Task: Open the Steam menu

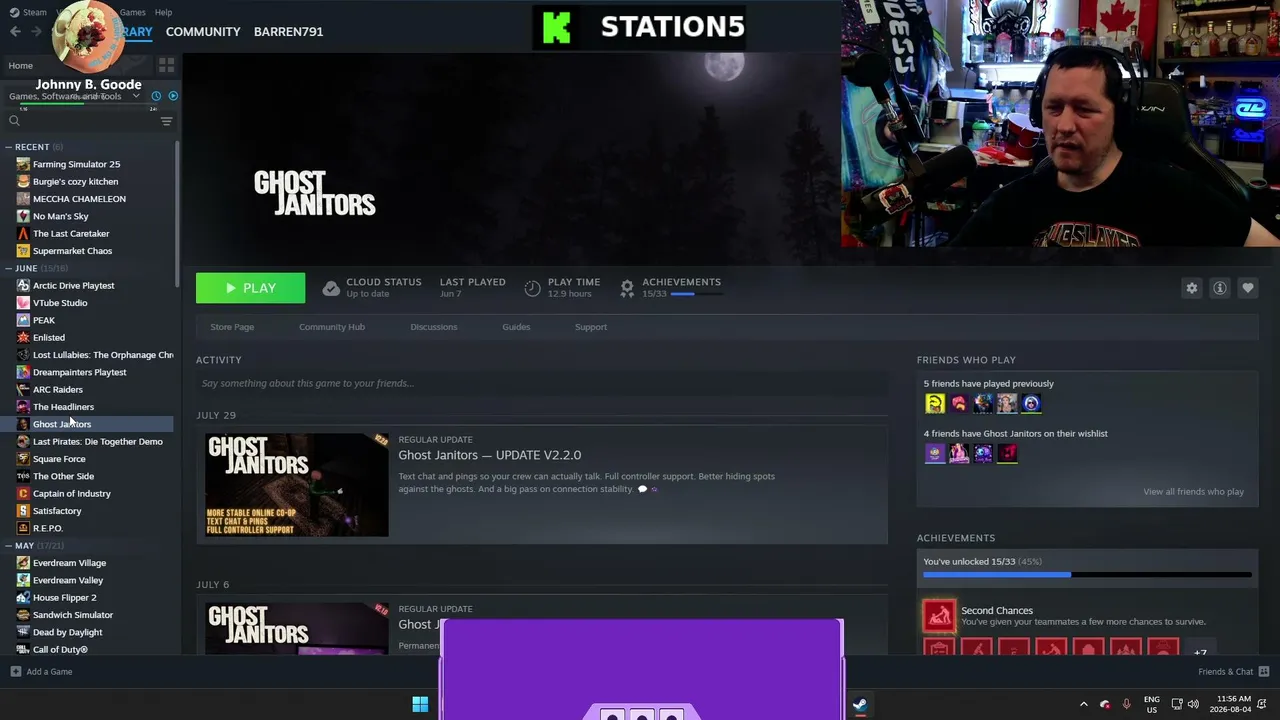Action: coord(28,12)
